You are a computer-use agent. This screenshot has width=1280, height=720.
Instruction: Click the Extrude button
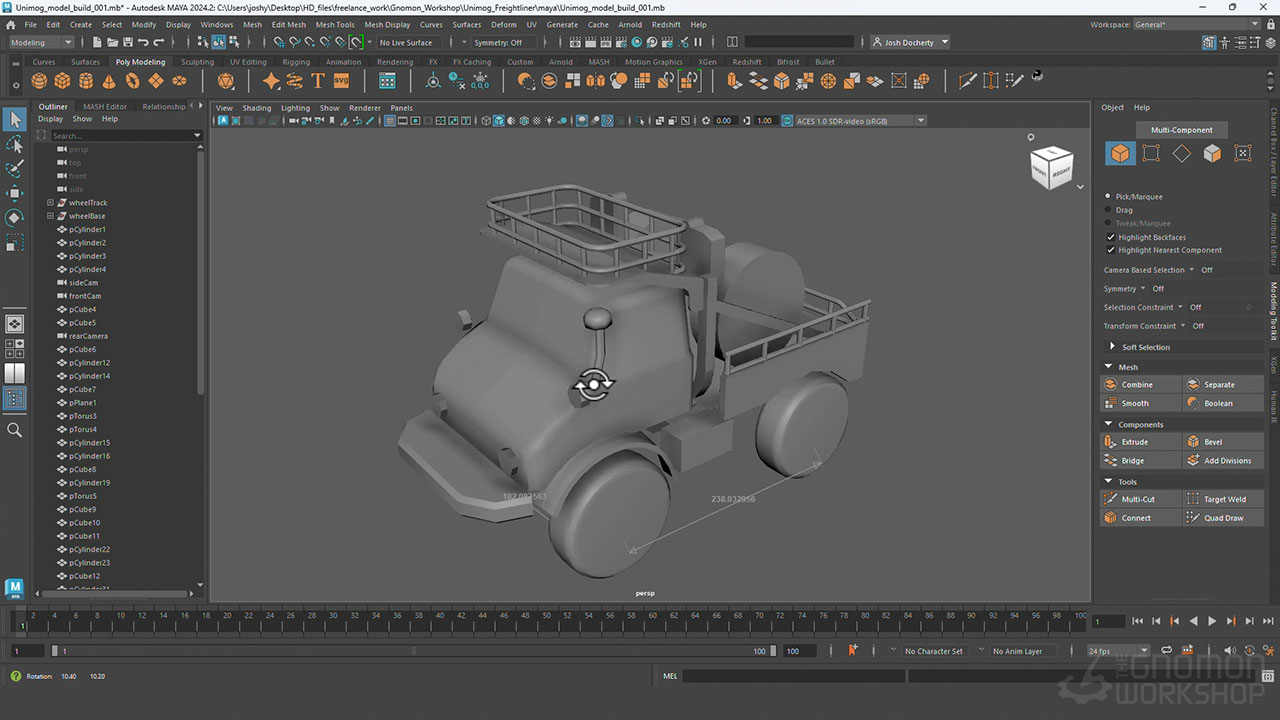click(1135, 442)
